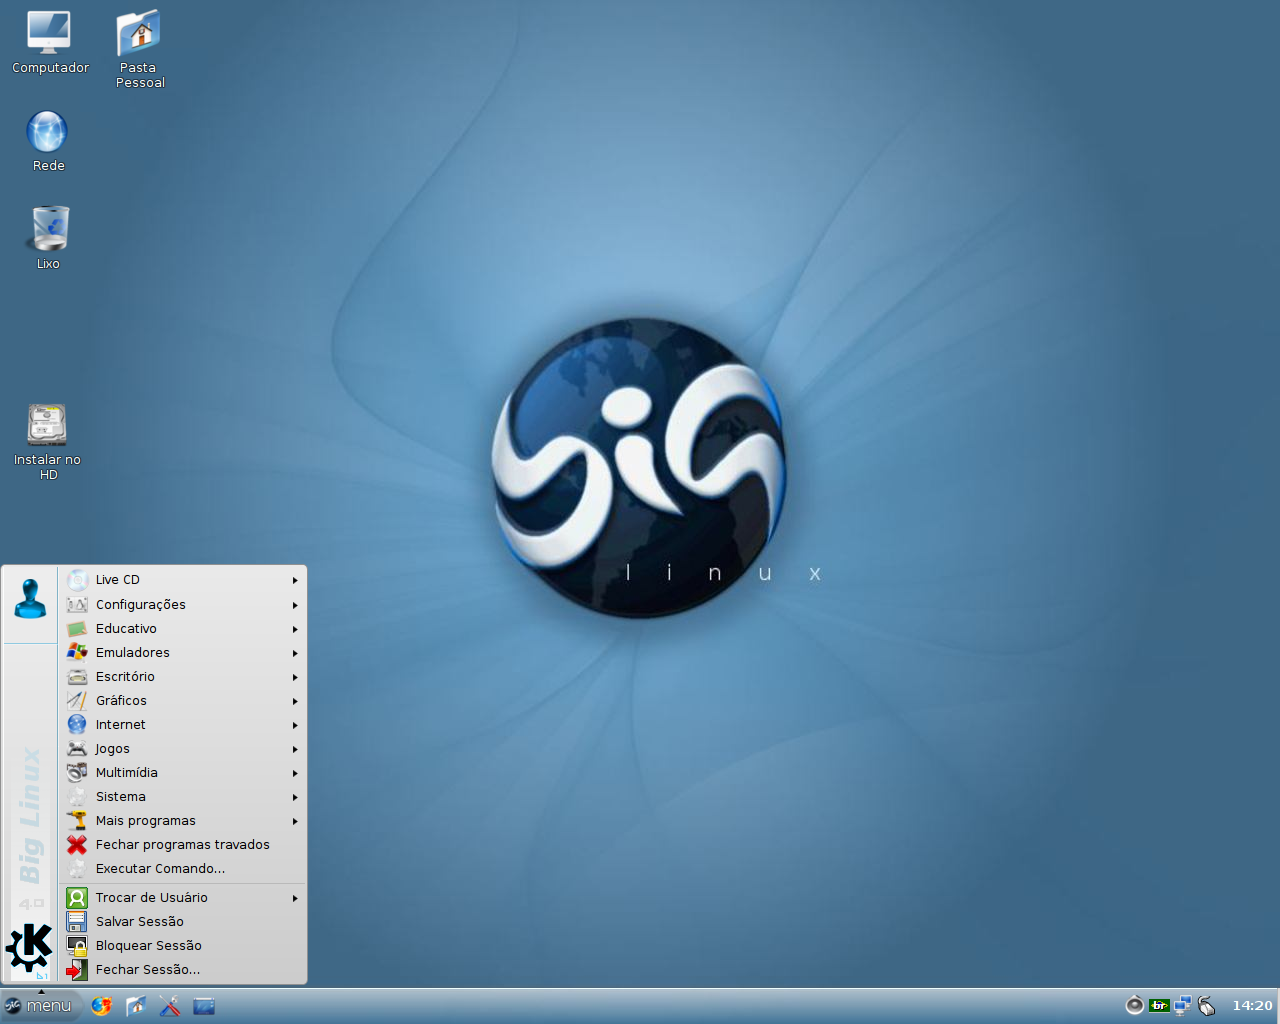Image resolution: width=1280 pixels, height=1024 pixels.
Task: Choose Executar Comando... from the menu
Action: [x=183, y=869]
